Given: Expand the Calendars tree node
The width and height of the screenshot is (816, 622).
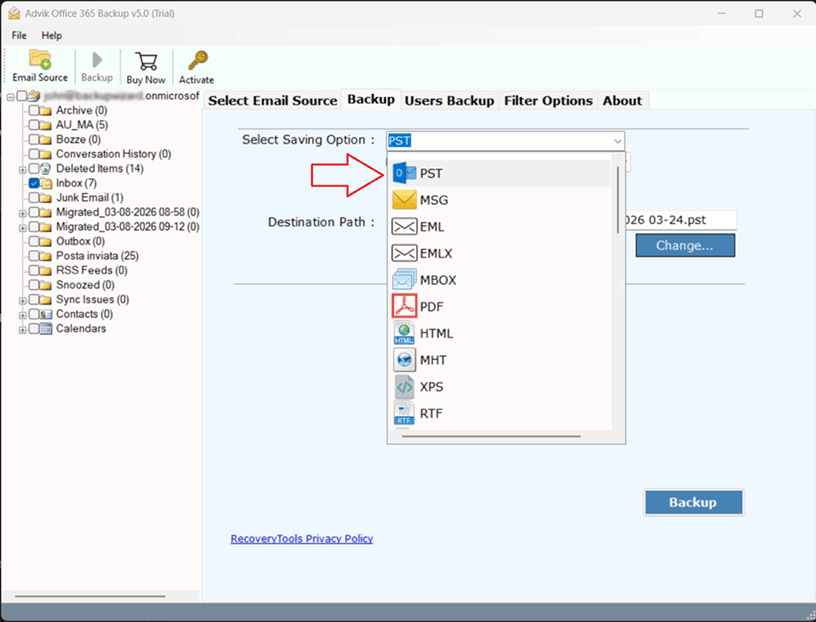Looking at the screenshot, I should tap(22, 330).
